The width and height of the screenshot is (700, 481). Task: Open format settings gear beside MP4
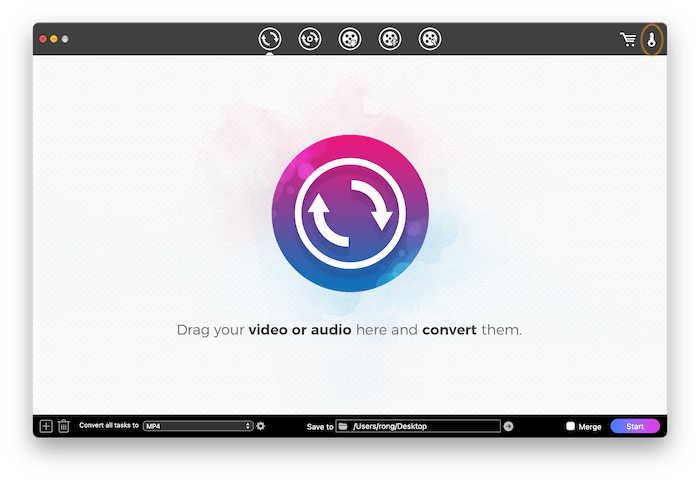[x=261, y=426]
